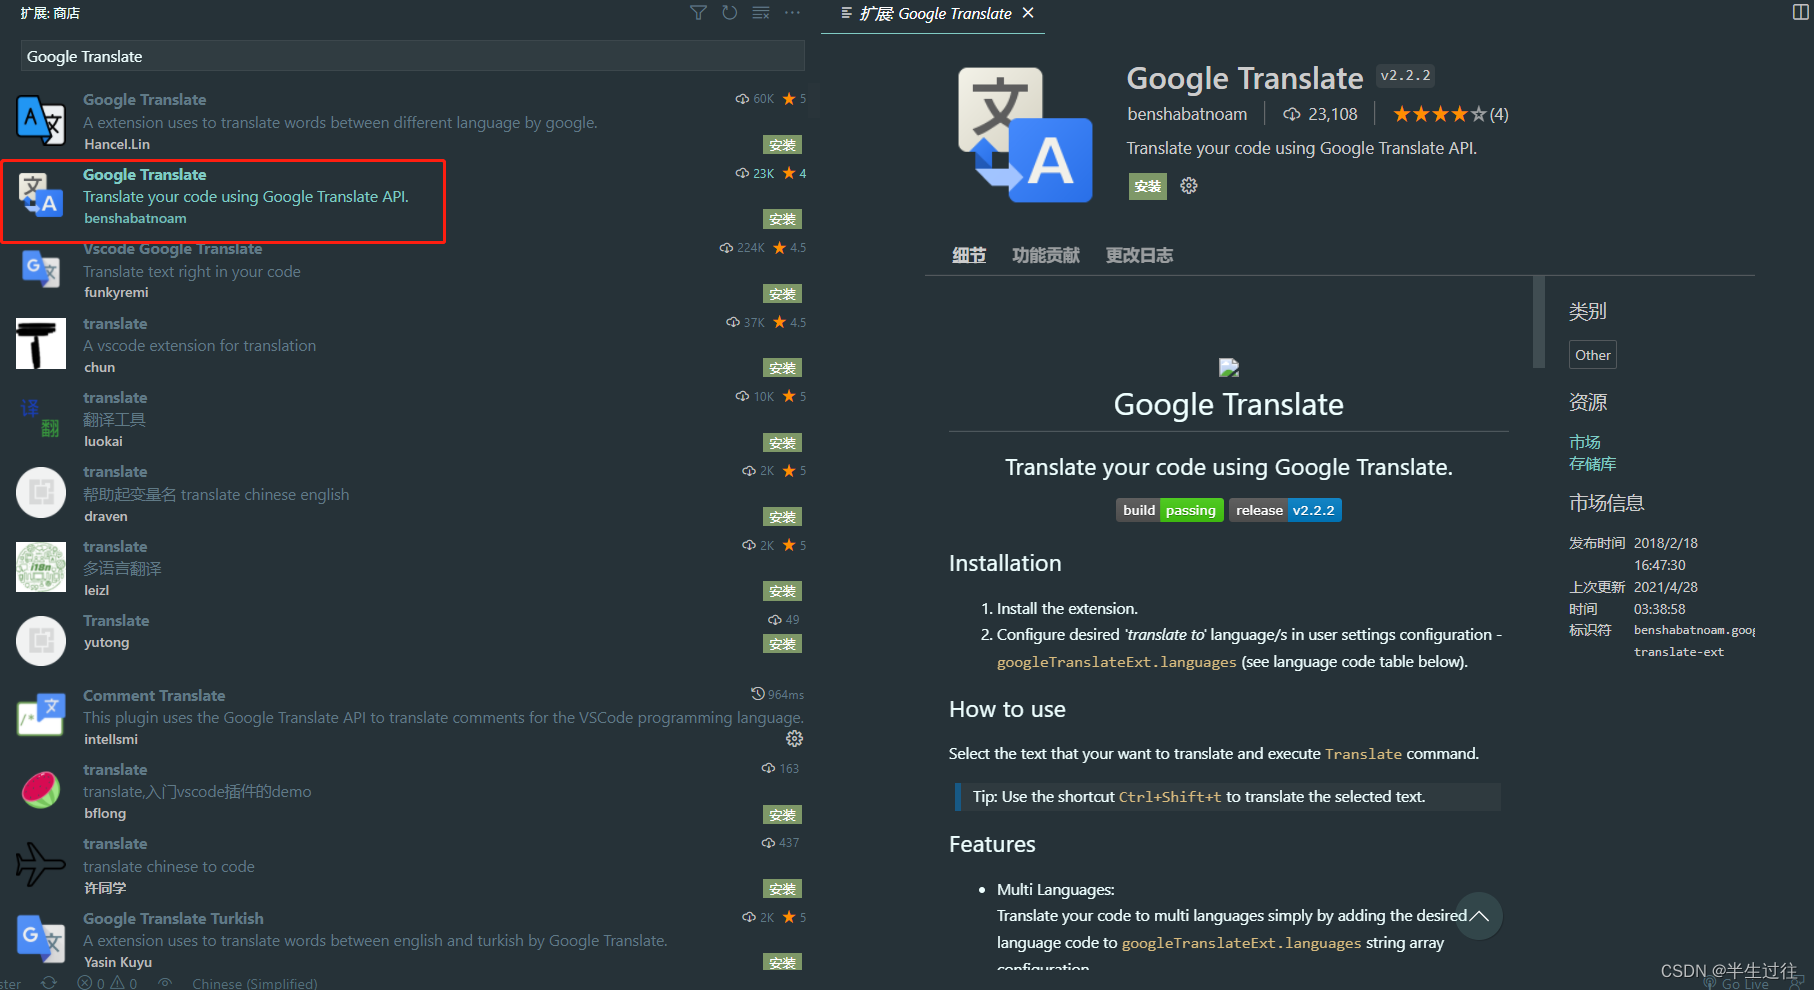Click the details pane vertical scrollbar

click(1539, 322)
